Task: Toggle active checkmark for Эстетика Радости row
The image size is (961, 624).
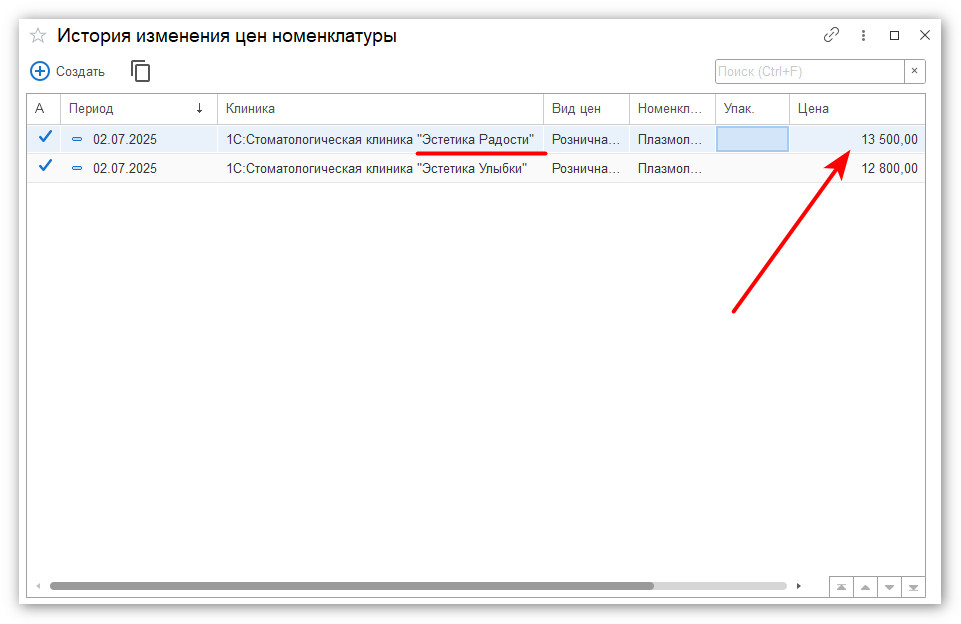Action: click(x=44, y=138)
